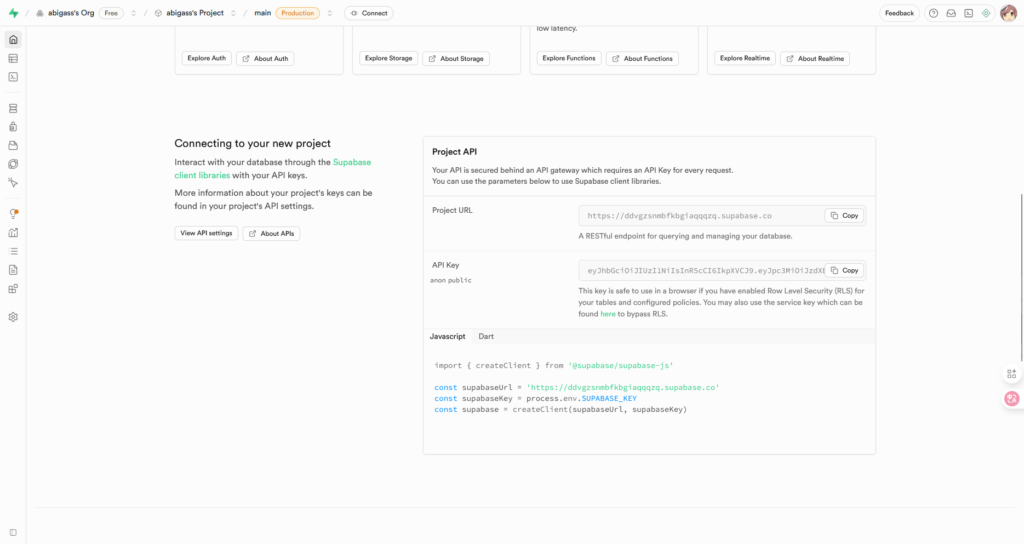Open the inline SQL editor icon in header
The image size is (1024, 544).
click(968, 13)
